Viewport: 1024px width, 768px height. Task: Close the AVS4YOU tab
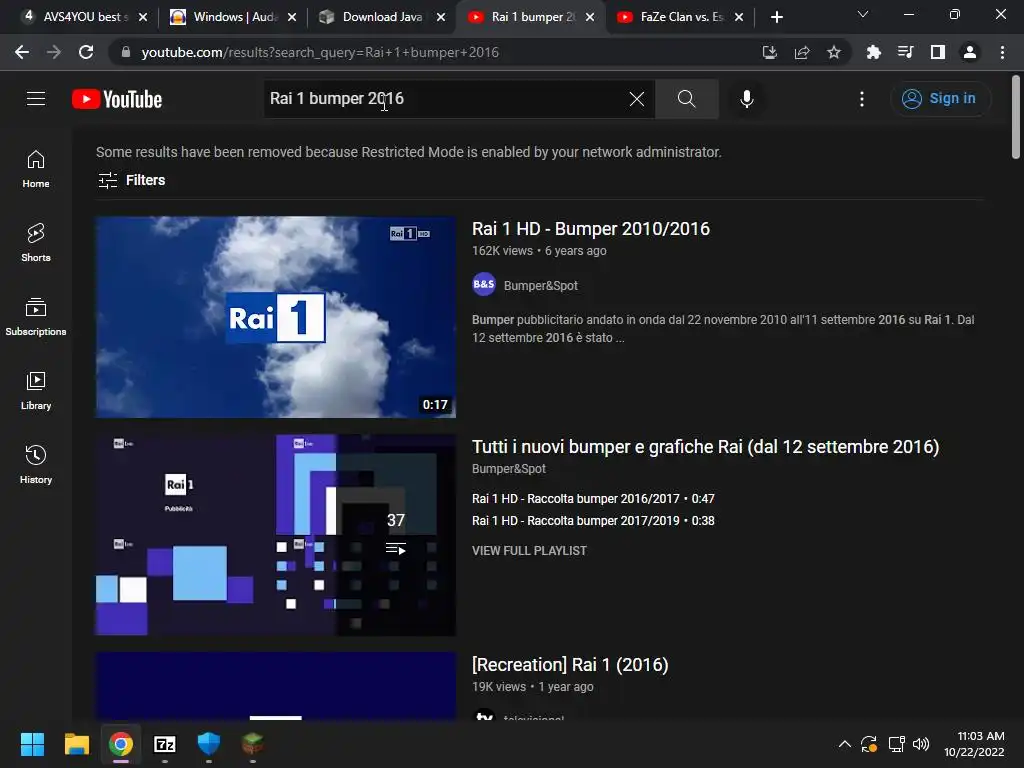[143, 17]
